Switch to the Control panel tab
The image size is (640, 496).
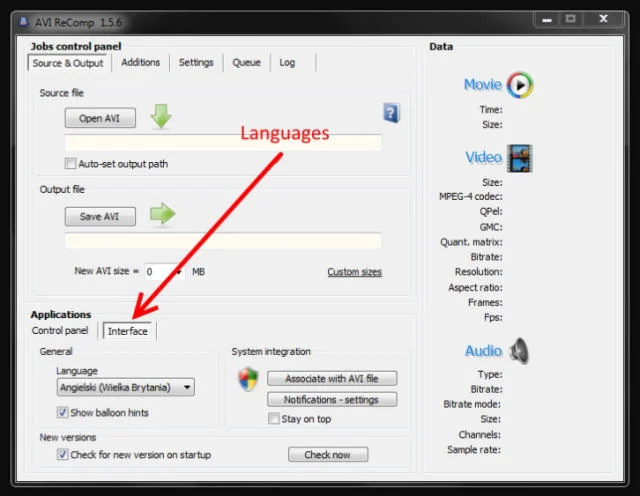(60, 330)
